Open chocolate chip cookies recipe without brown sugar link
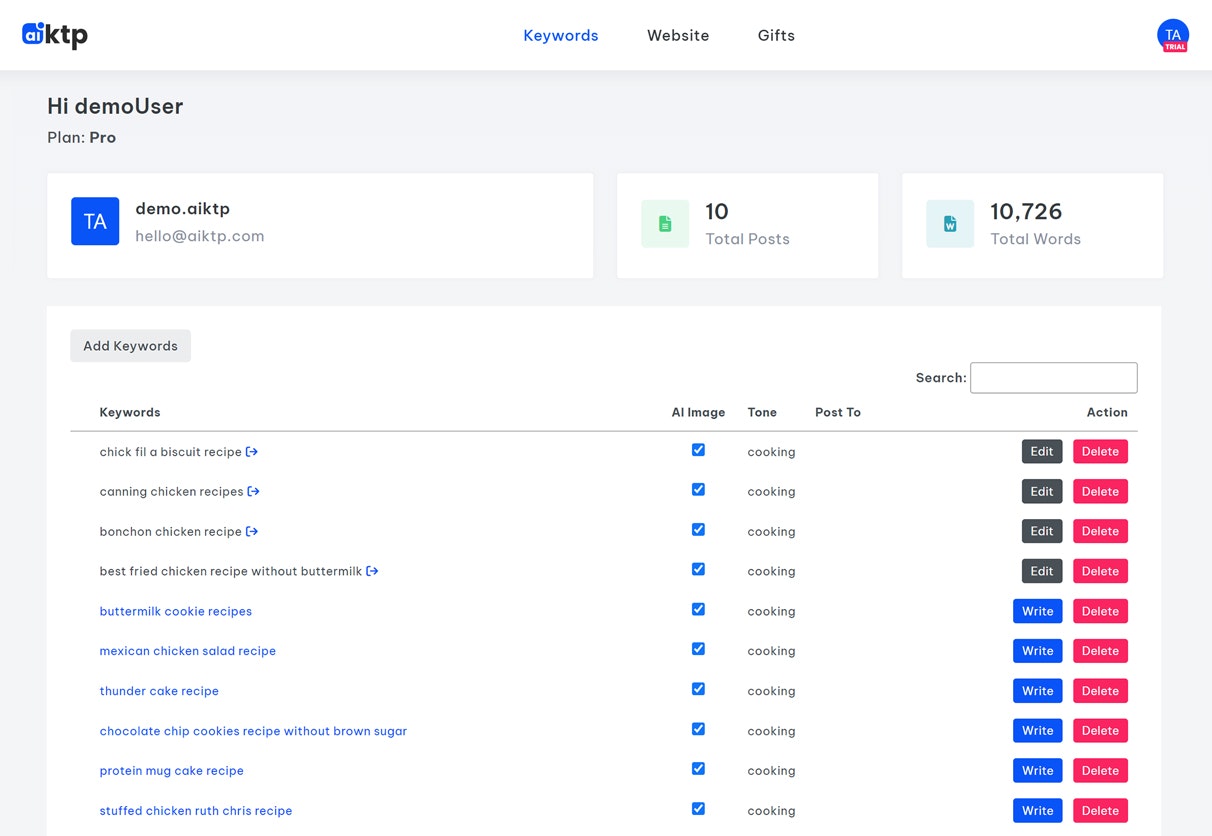1212x836 pixels. pyautogui.click(x=253, y=731)
